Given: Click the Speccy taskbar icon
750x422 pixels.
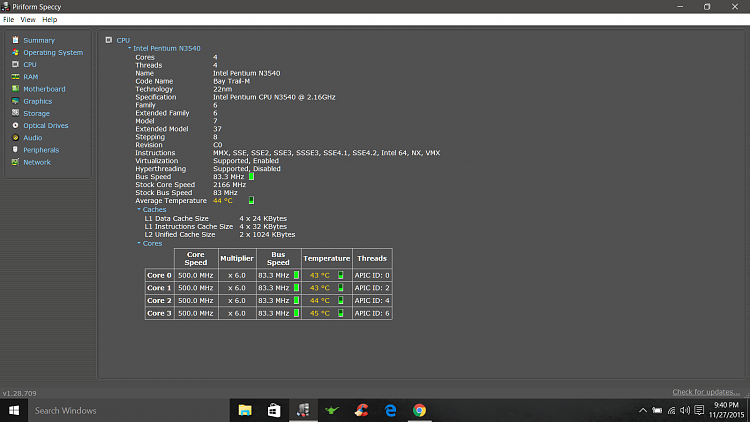Looking at the screenshot, I should [x=303, y=411].
